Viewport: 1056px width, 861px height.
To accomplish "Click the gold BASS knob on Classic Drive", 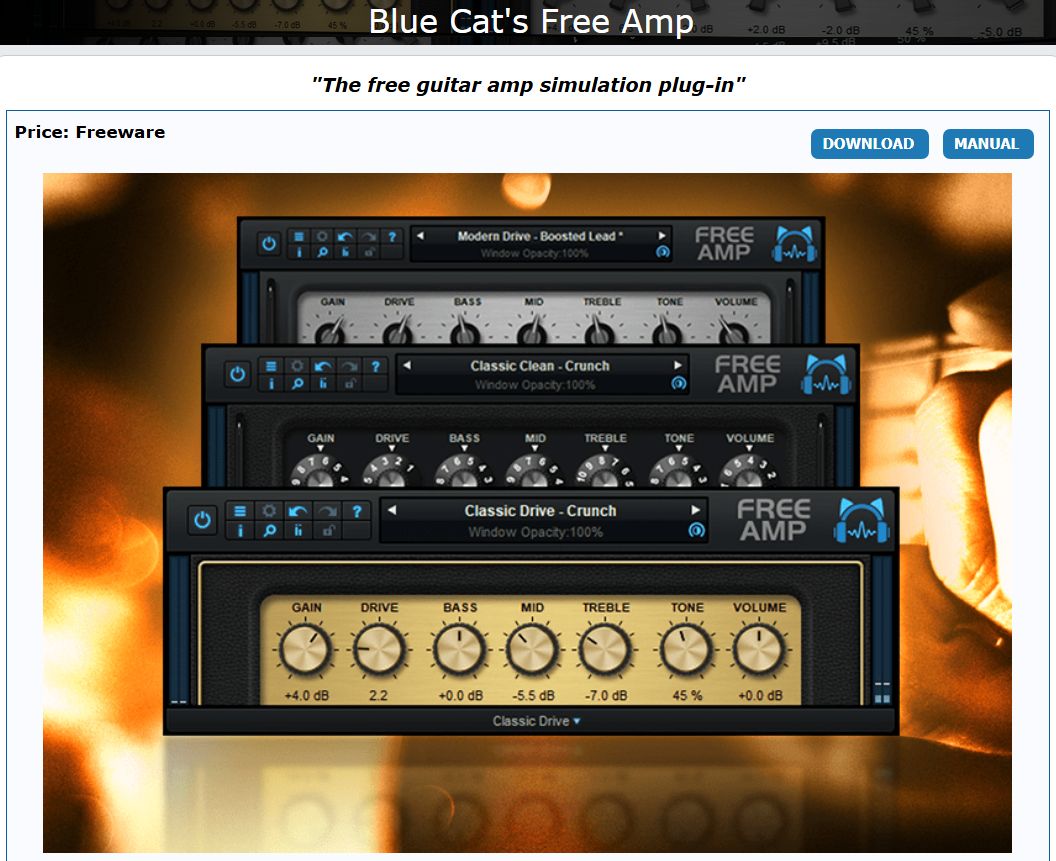I will pyautogui.click(x=460, y=650).
